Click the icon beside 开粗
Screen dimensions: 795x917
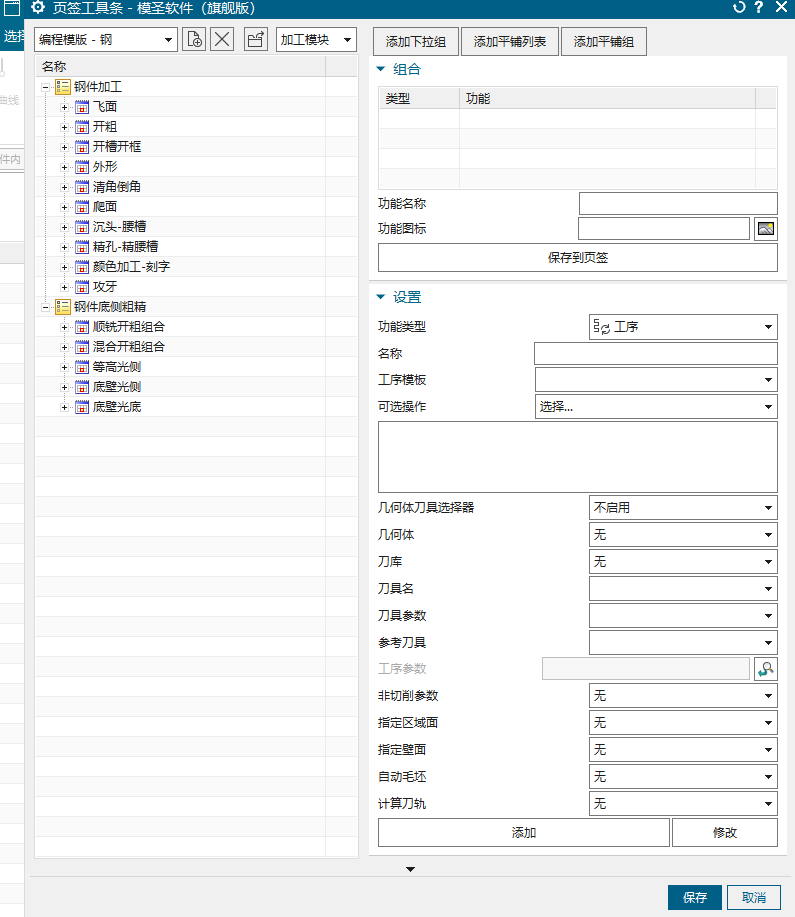(82, 127)
